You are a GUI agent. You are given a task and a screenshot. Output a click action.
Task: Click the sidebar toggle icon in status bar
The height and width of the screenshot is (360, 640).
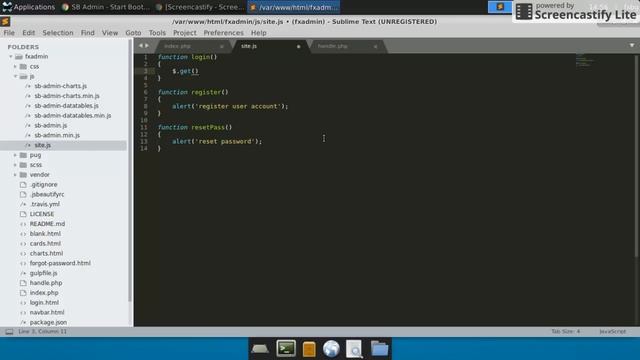coord(9,332)
